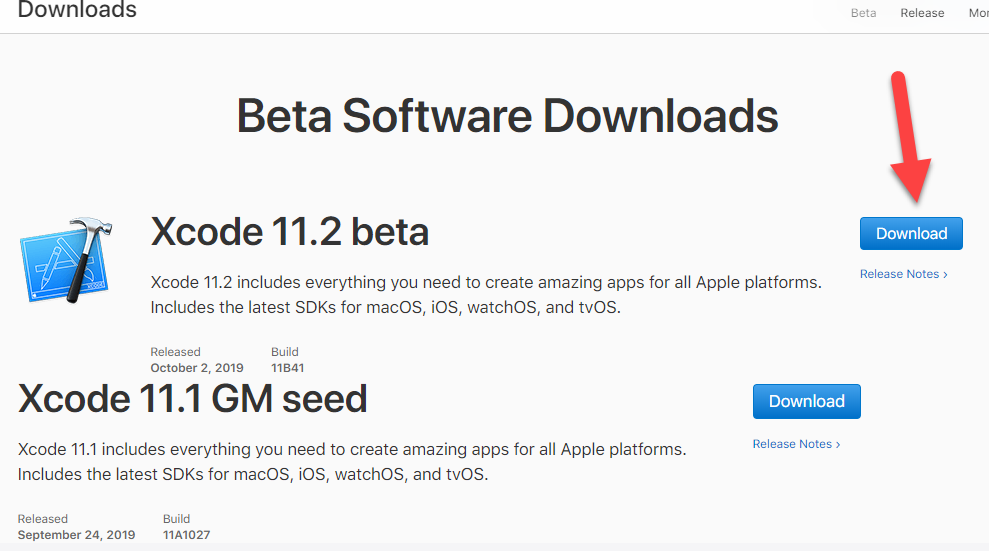
Task: Click the September 24, 2019 release date
Action: (76, 535)
